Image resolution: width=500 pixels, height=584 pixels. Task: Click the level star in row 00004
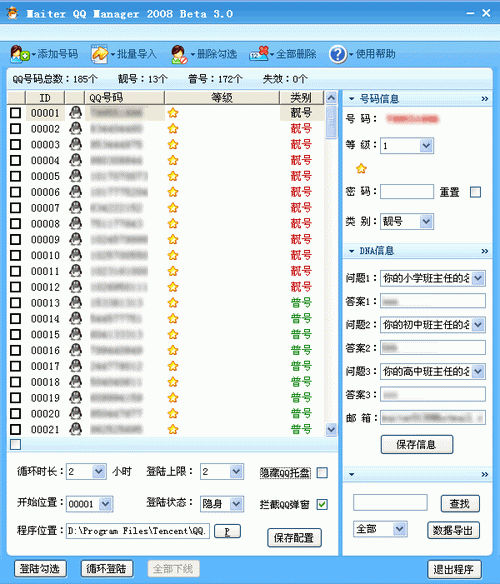(x=173, y=160)
